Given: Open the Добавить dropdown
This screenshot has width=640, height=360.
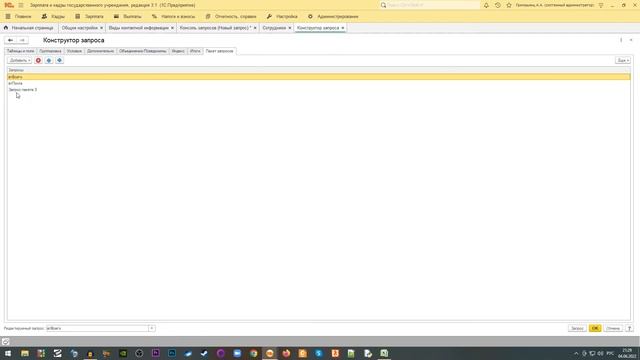Looking at the screenshot, I should coord(20,60).
